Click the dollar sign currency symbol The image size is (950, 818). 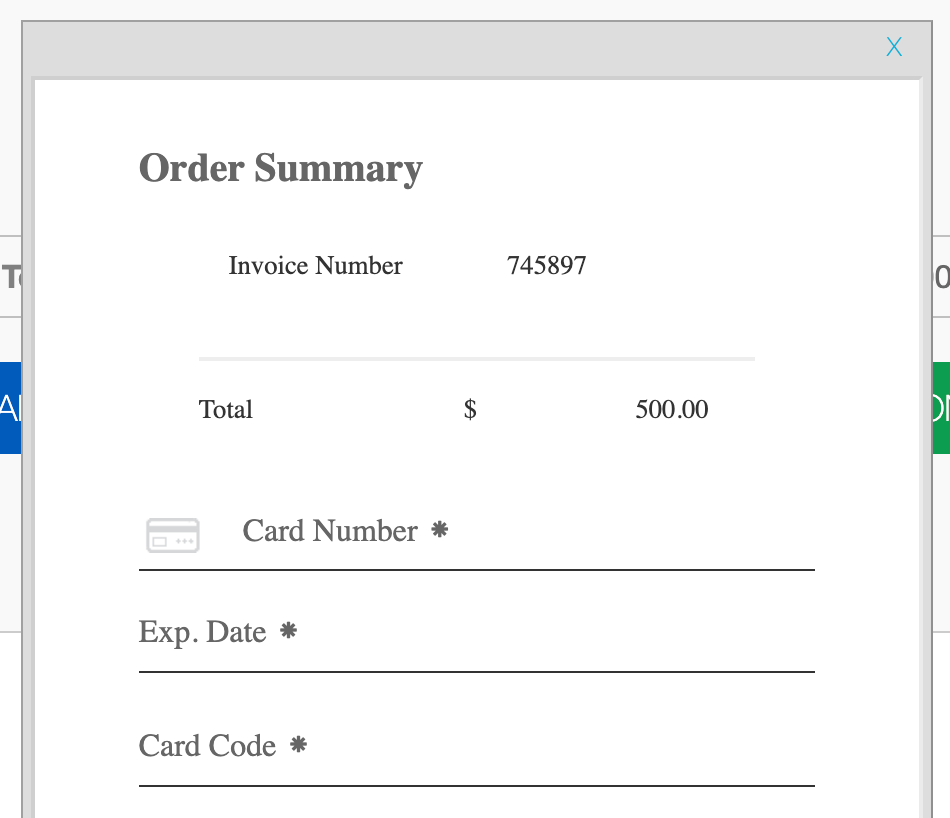pos(470,410)
